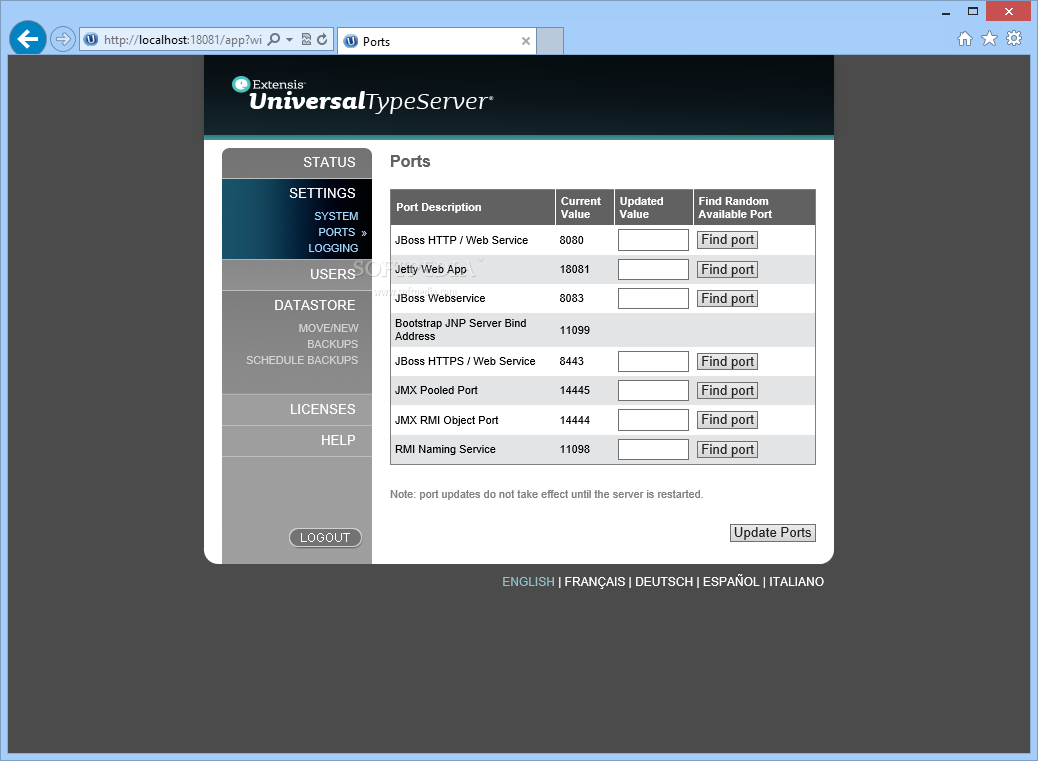Click the browser back arrow button
Screen dimensions: 1038x761
pyautogui.click(x=28, y=39)
